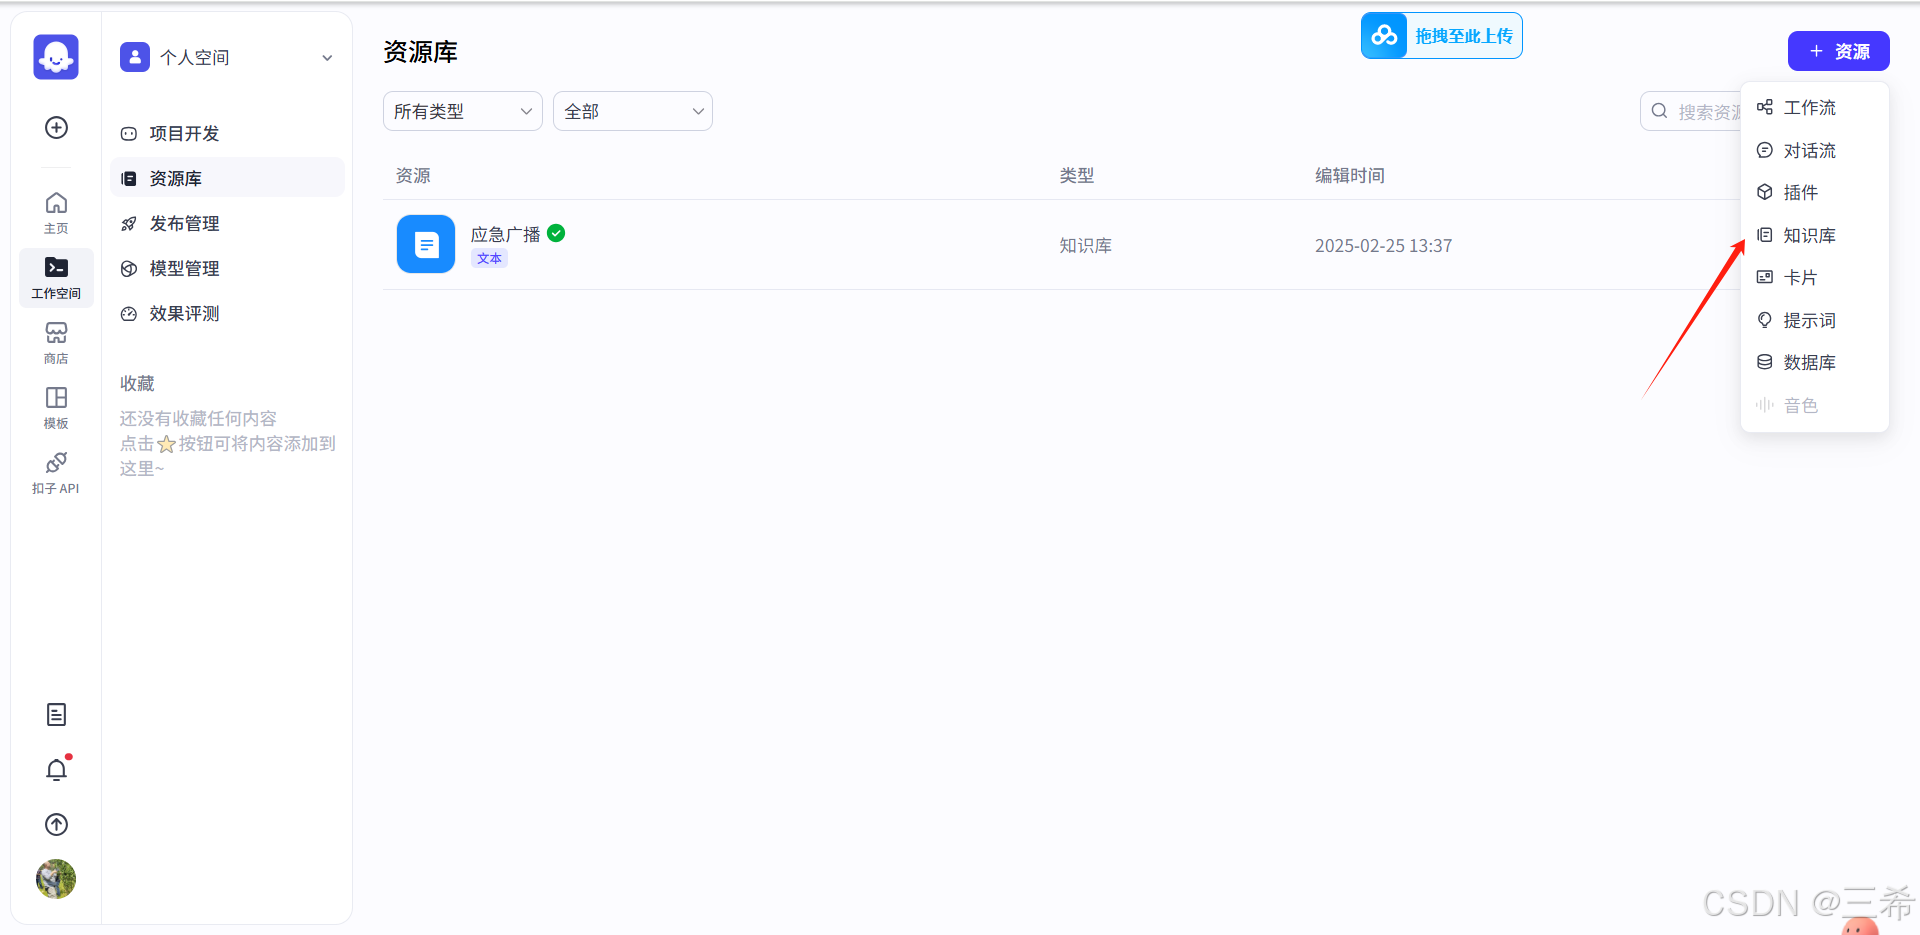Go to 项目开发
The height and width of the screenshot is (935, 1920).
(227, 133)
